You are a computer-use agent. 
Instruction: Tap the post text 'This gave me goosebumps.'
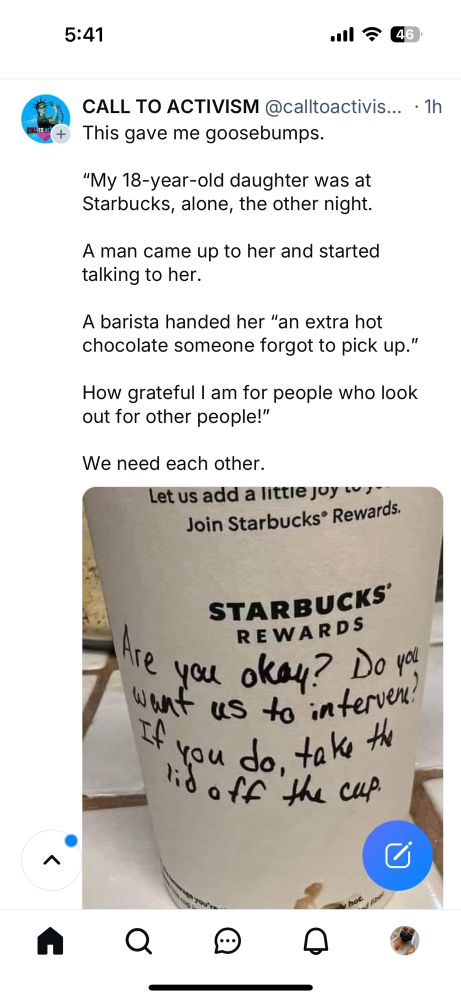pyautogui.click(x=203, y=134)
